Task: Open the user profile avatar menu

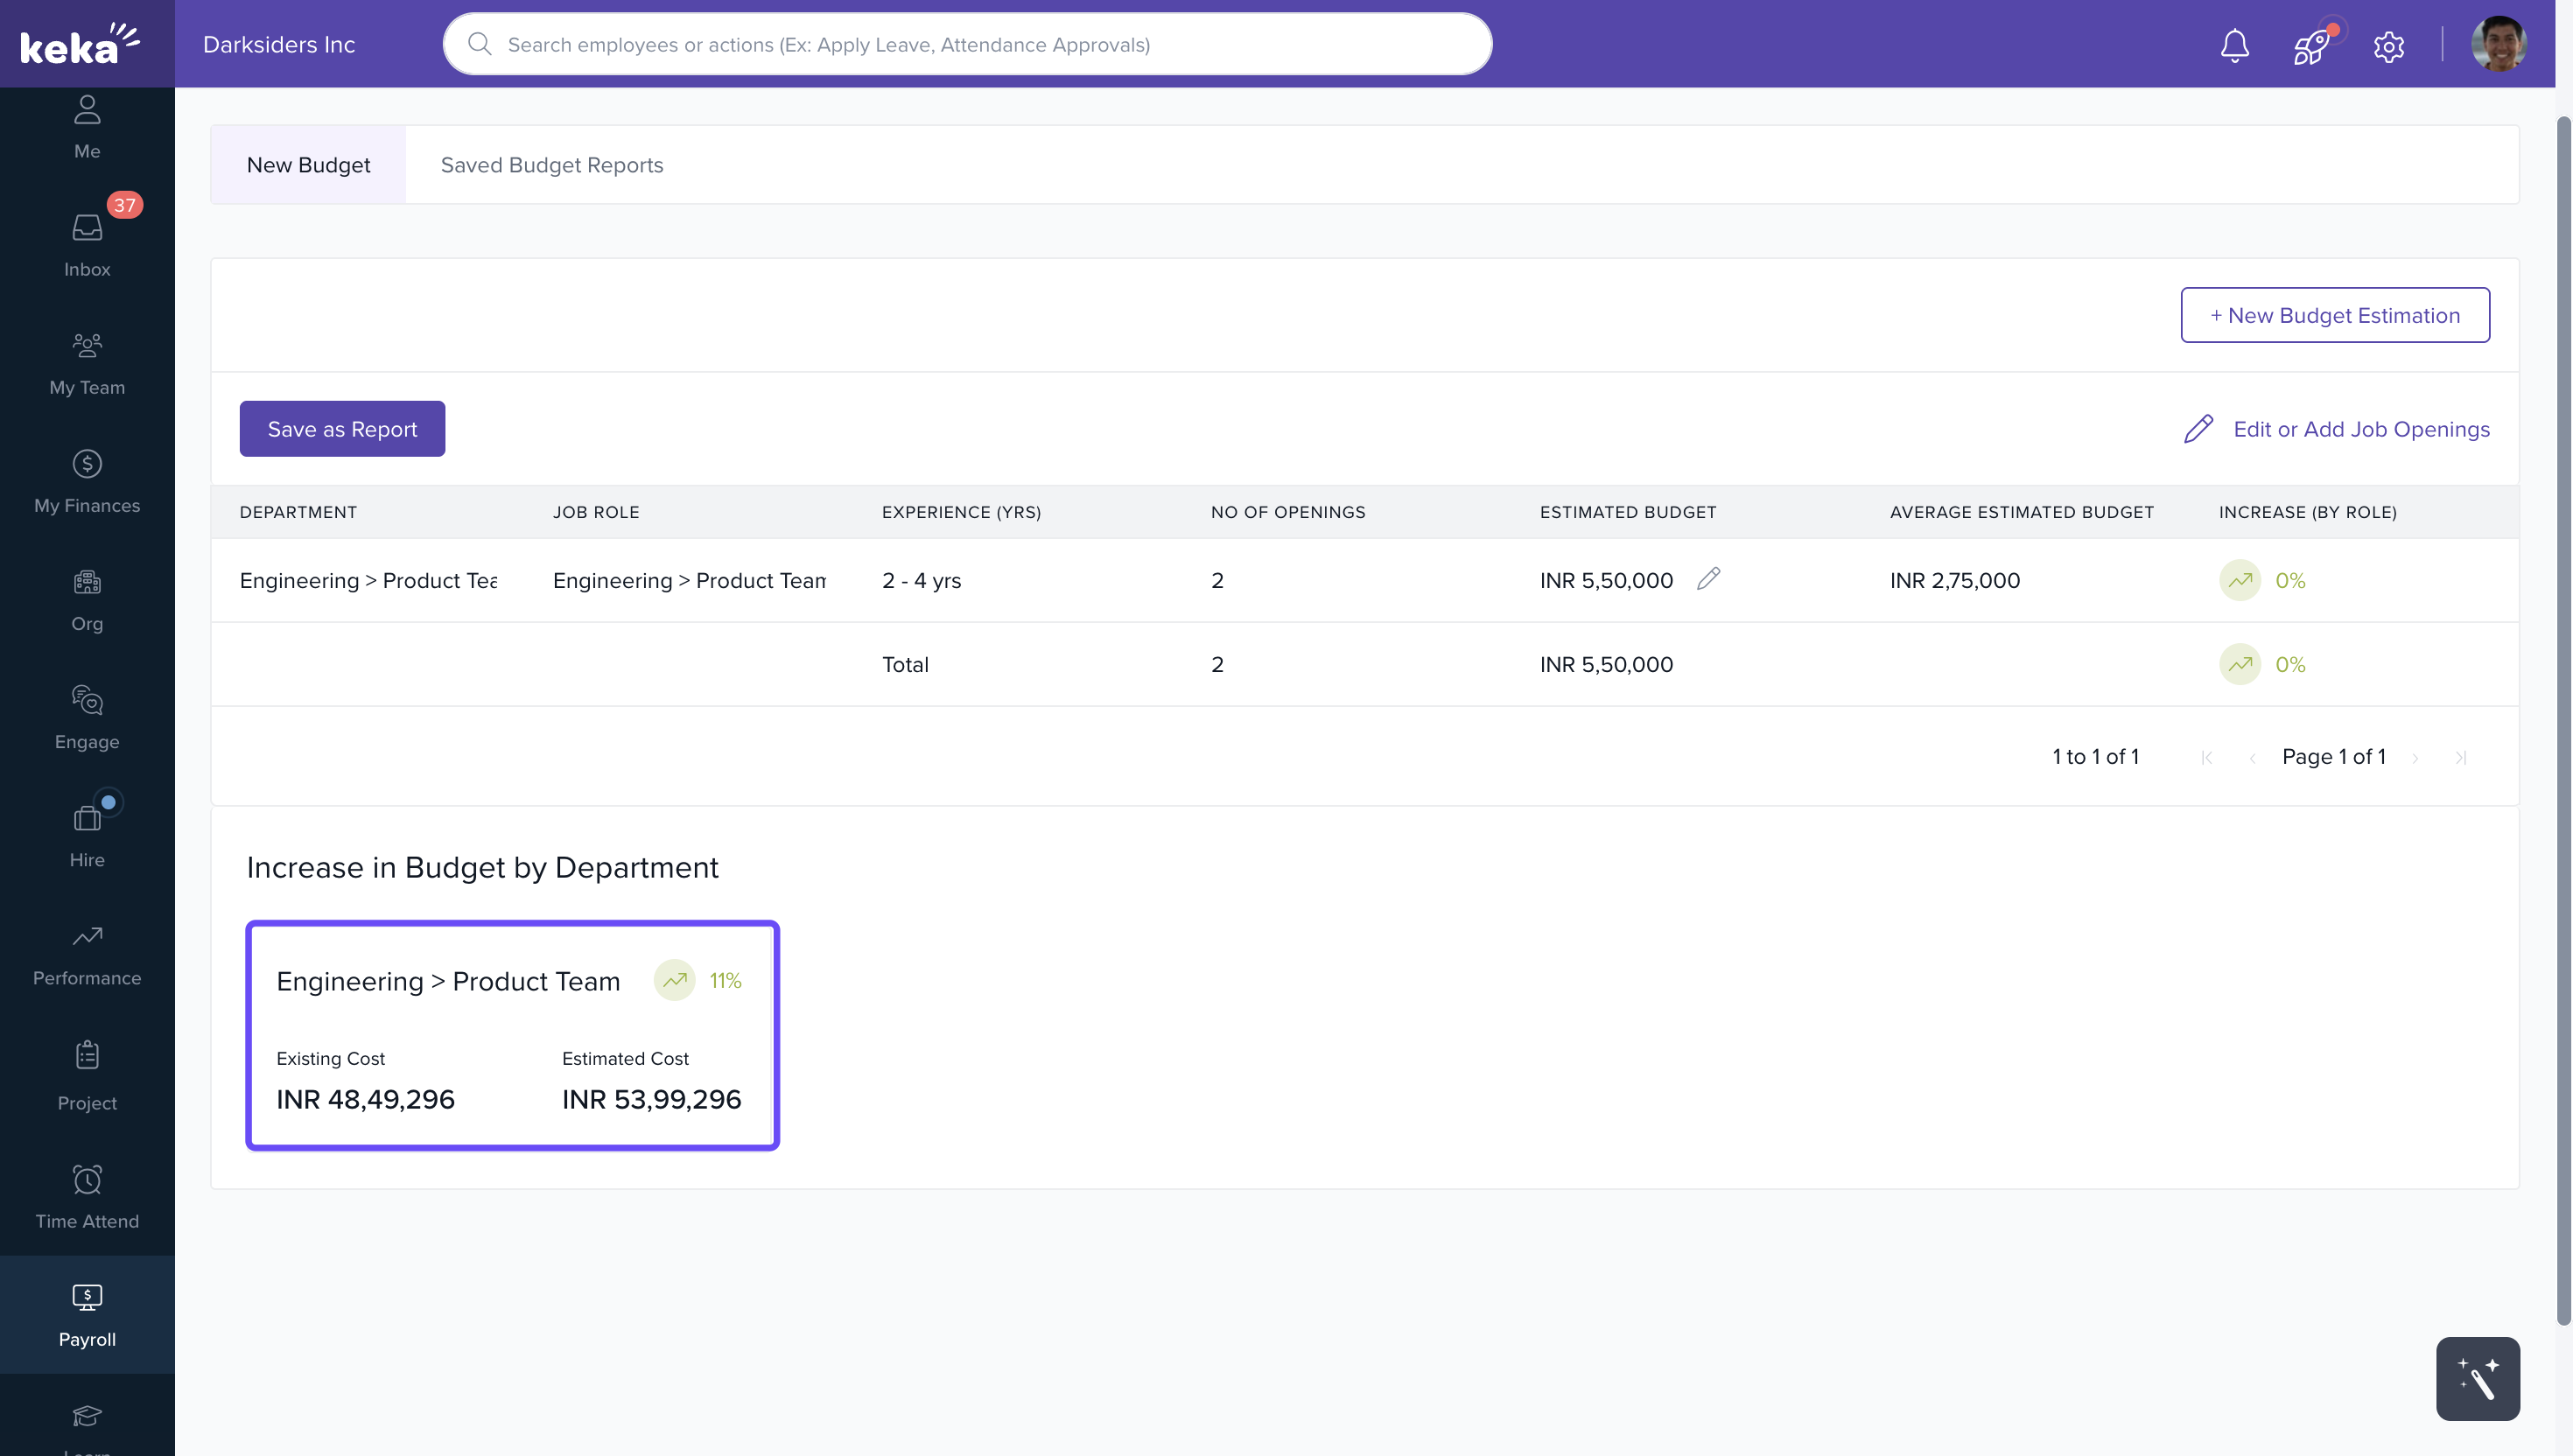Action: [2498, 45]
